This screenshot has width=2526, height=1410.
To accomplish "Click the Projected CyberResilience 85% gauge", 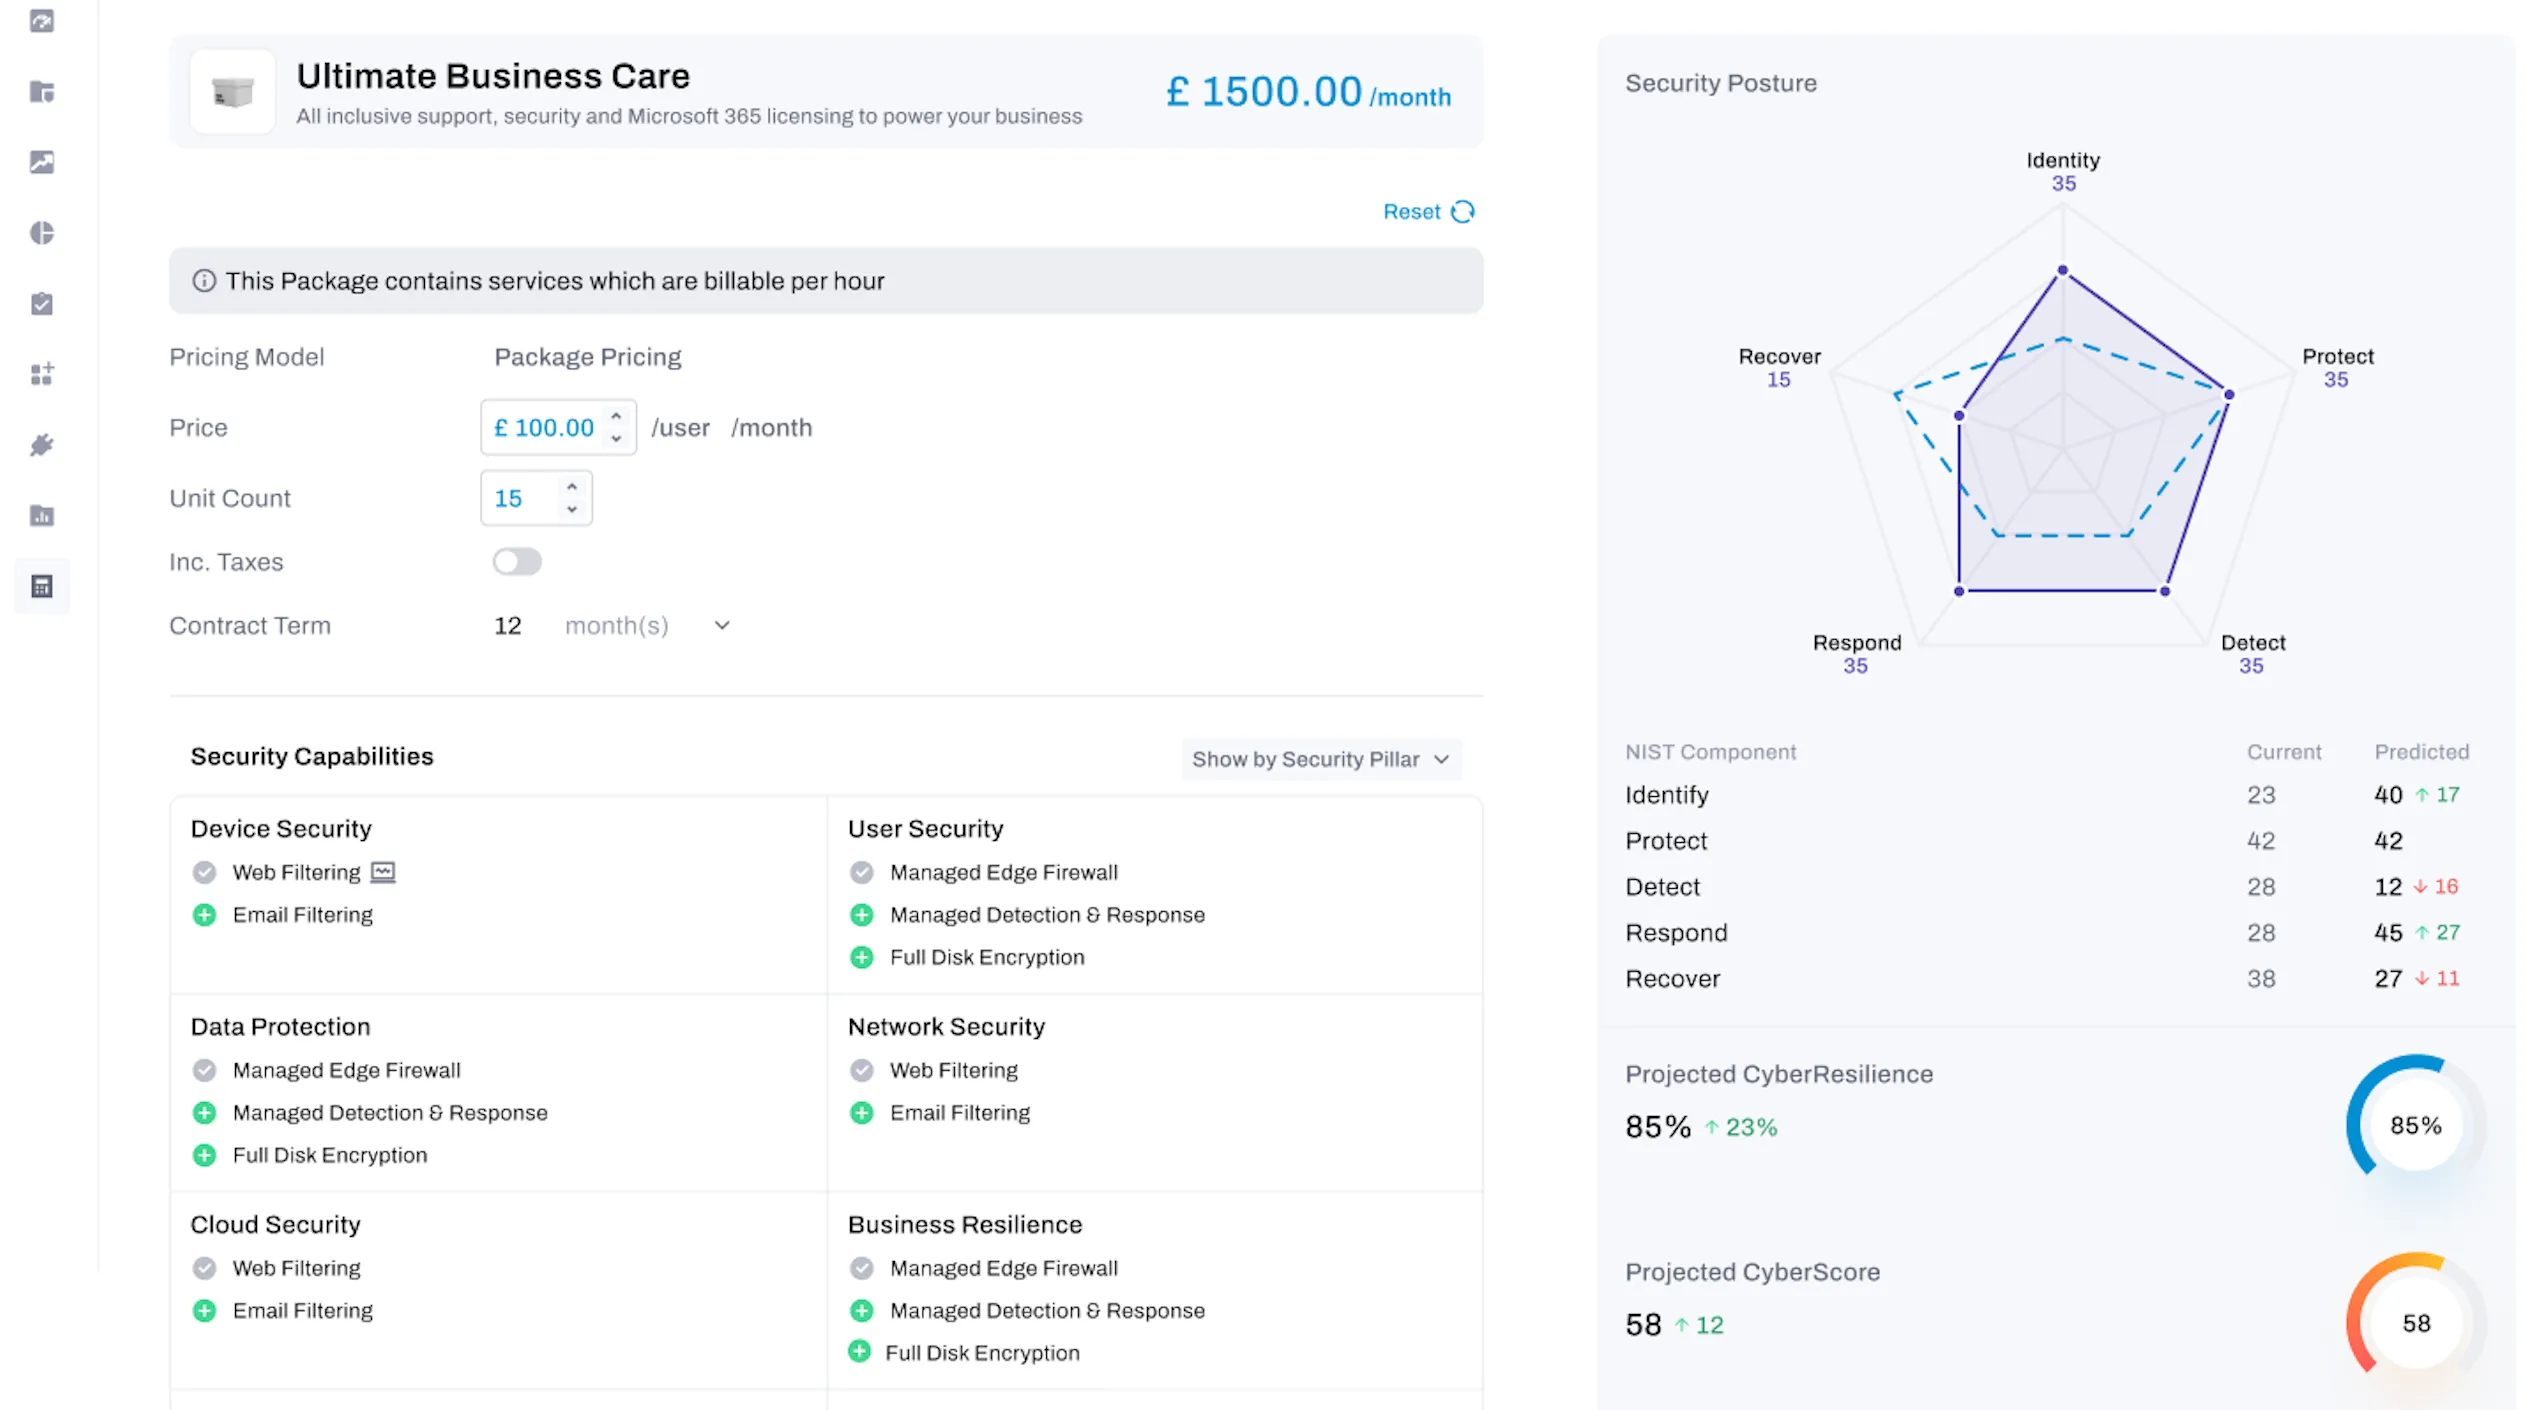I will [x=2414, y=1126].
